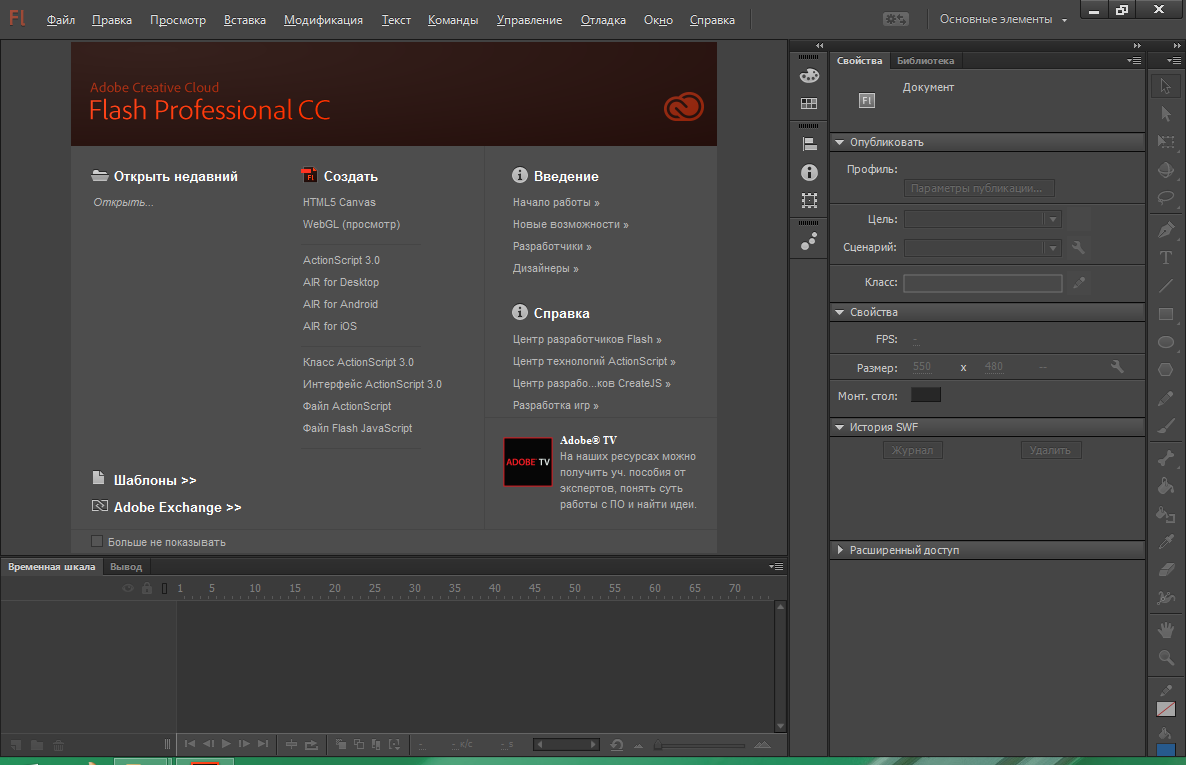The height and width of the screenshot is (765, 1186).
Task: Select the Oval tool
Action: click(1166, 342)
